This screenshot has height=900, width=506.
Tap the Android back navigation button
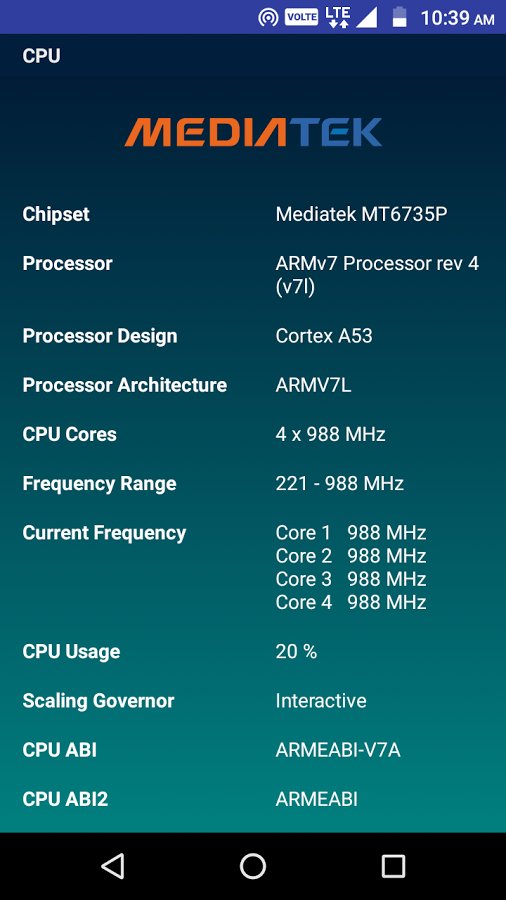[x=113, y=866]
